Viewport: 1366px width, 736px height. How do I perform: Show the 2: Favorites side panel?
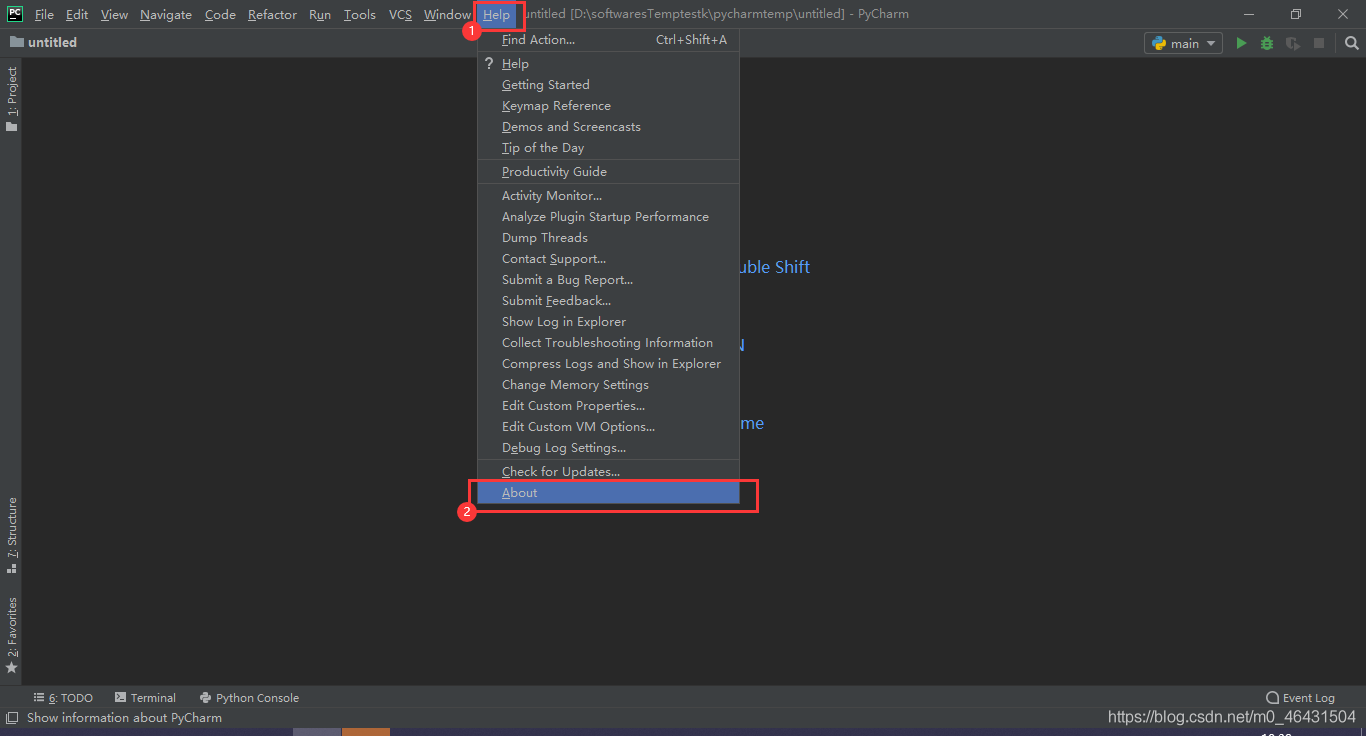(x=12, y=634)
